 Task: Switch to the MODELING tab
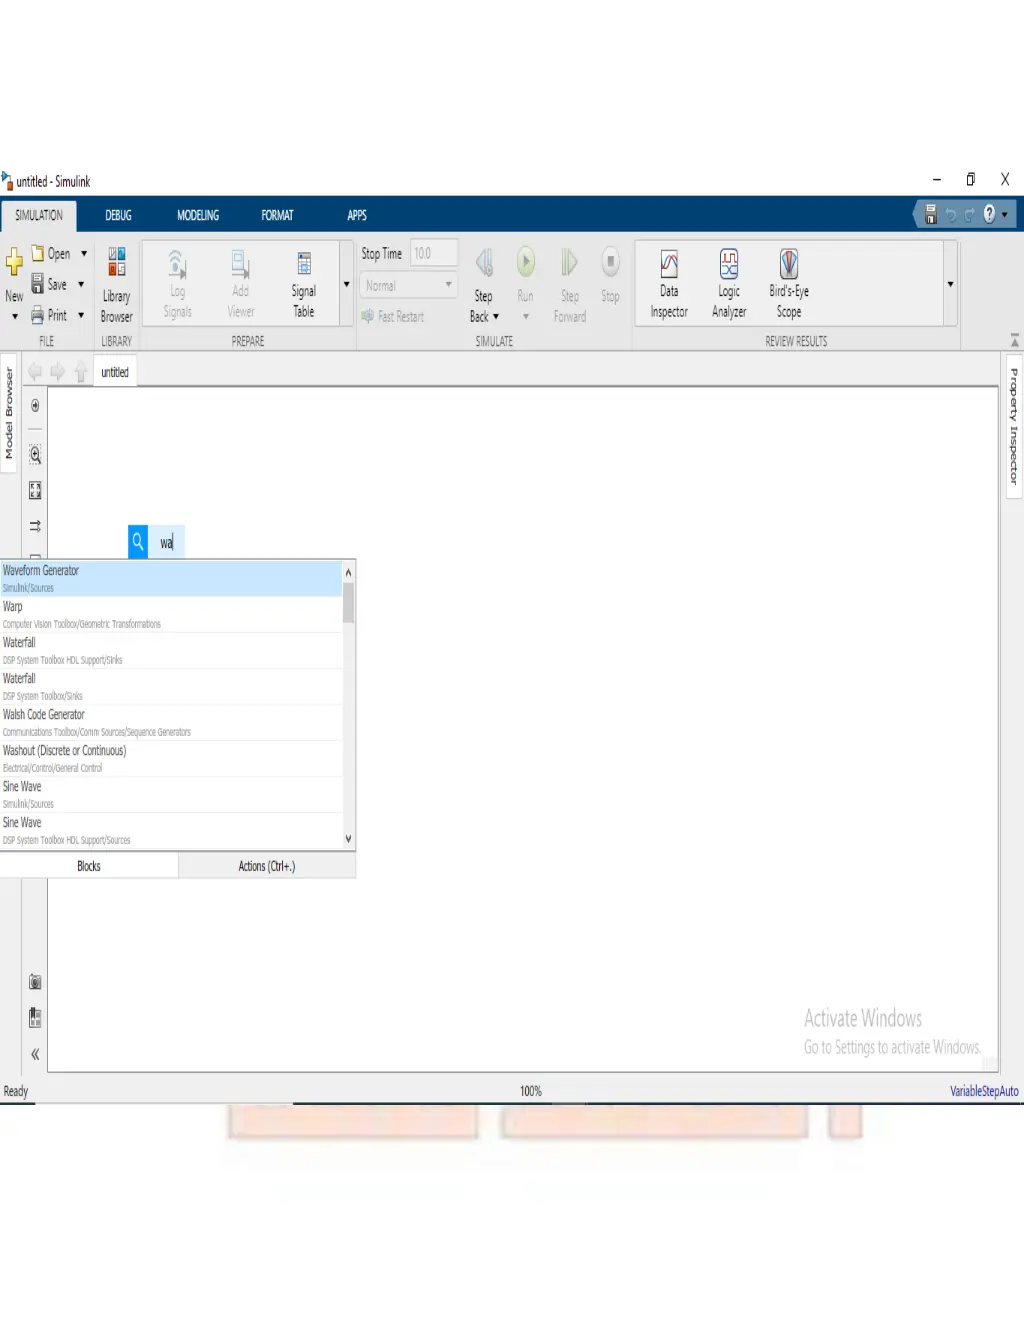[x=198, y=215]
